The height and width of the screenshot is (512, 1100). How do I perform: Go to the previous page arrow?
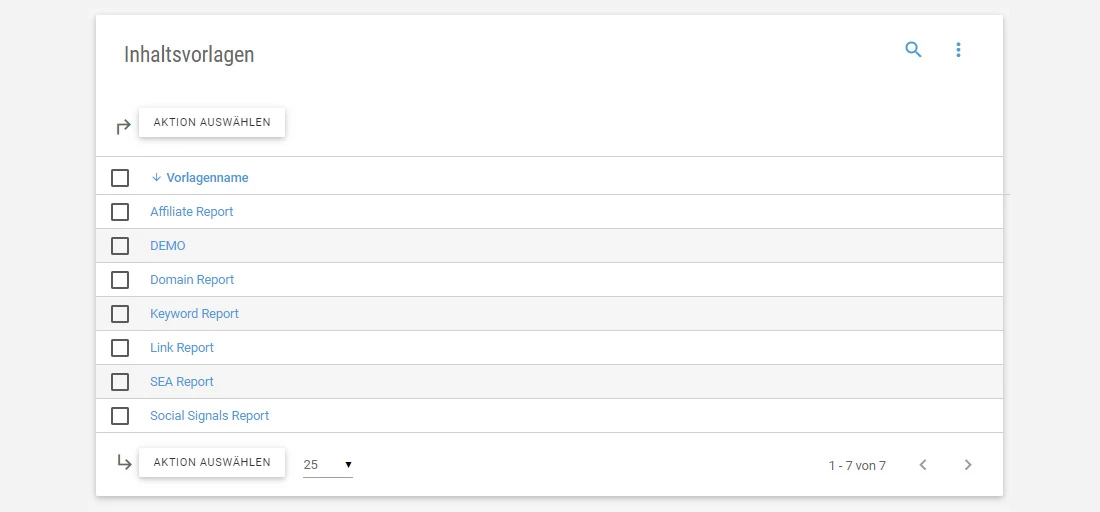923,465
